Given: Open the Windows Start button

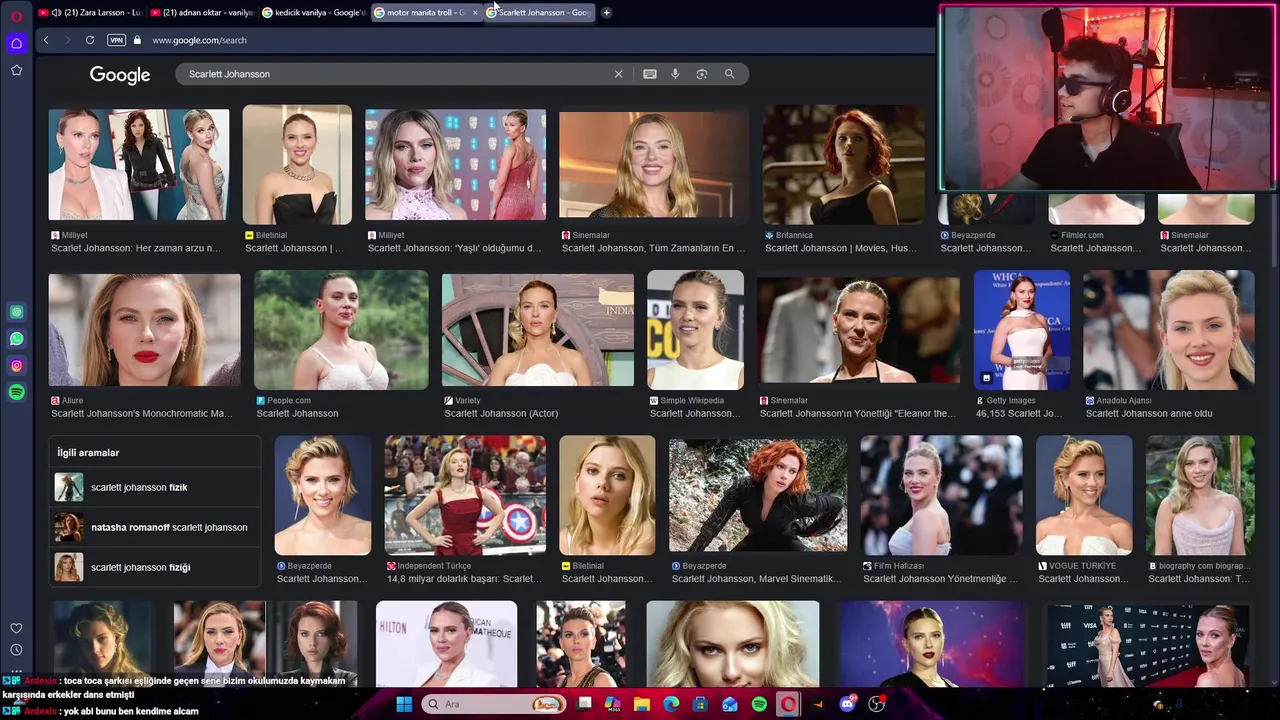Looking at the screenshot, I should point(404,704).
